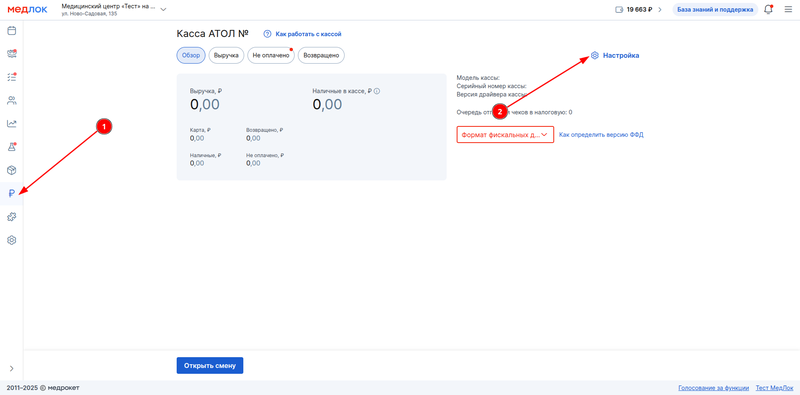Open the warehouse box sidebar icon
This screenshot has height=395, width=800.
click(11, 170)
